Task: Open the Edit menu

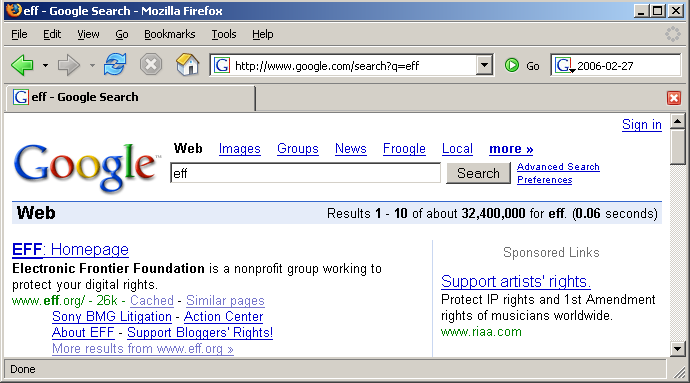Action: pyautogui.click(x=52, y=34)
